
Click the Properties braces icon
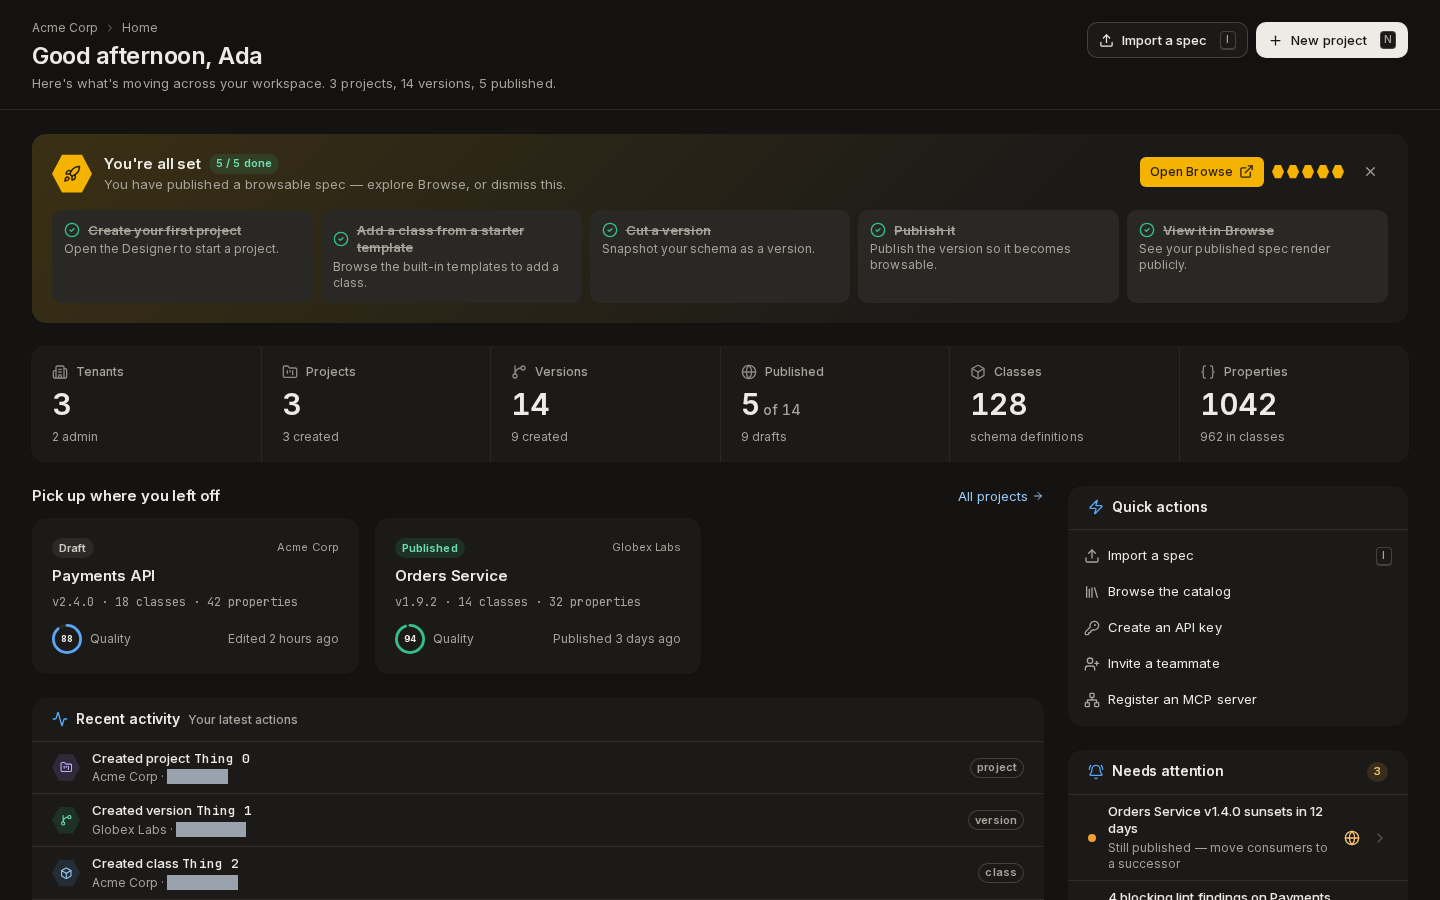coord(1208,372)
